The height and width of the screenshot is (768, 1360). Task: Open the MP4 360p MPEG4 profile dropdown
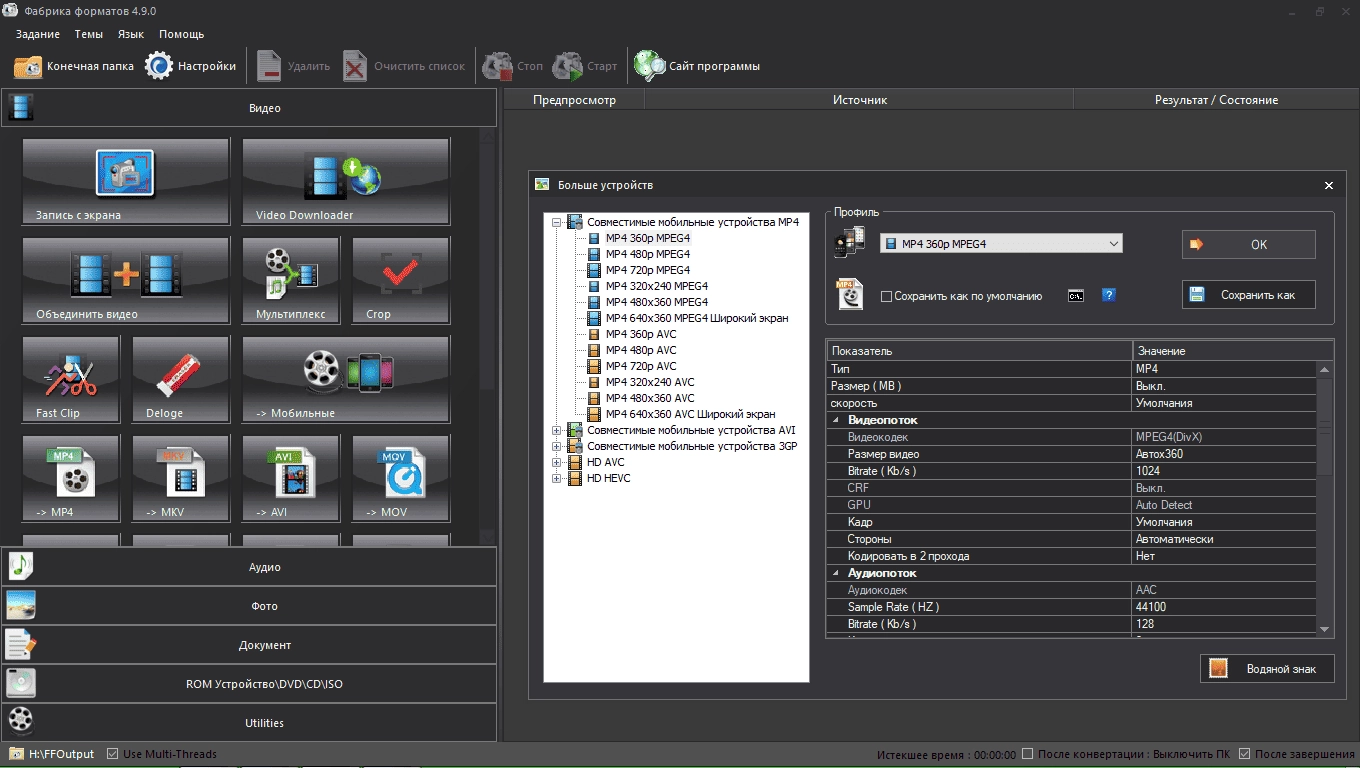coord(1001,243)
